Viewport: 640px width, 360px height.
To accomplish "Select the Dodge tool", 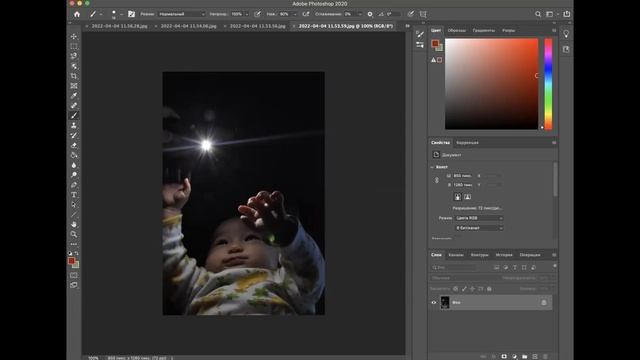I will click(x=74, y=175).
